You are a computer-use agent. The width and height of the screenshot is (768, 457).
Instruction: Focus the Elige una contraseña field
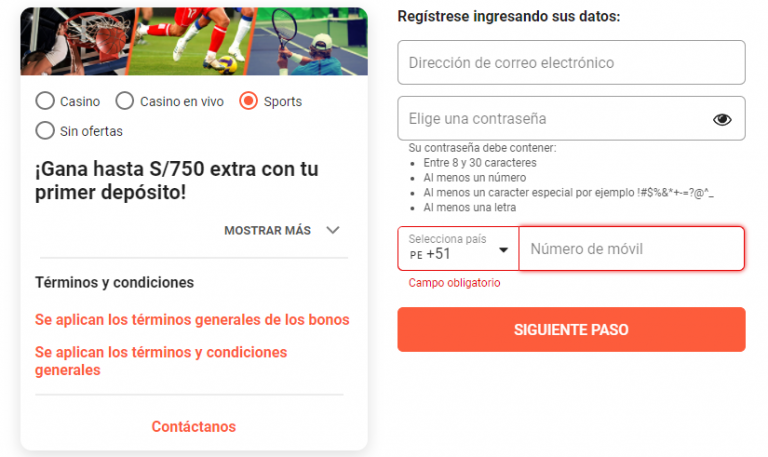tap(571, 119)
